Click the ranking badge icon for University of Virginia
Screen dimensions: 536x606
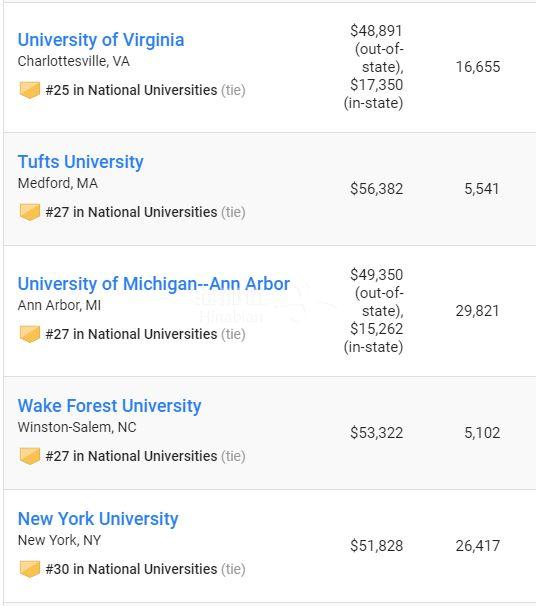tap(30, 90)
